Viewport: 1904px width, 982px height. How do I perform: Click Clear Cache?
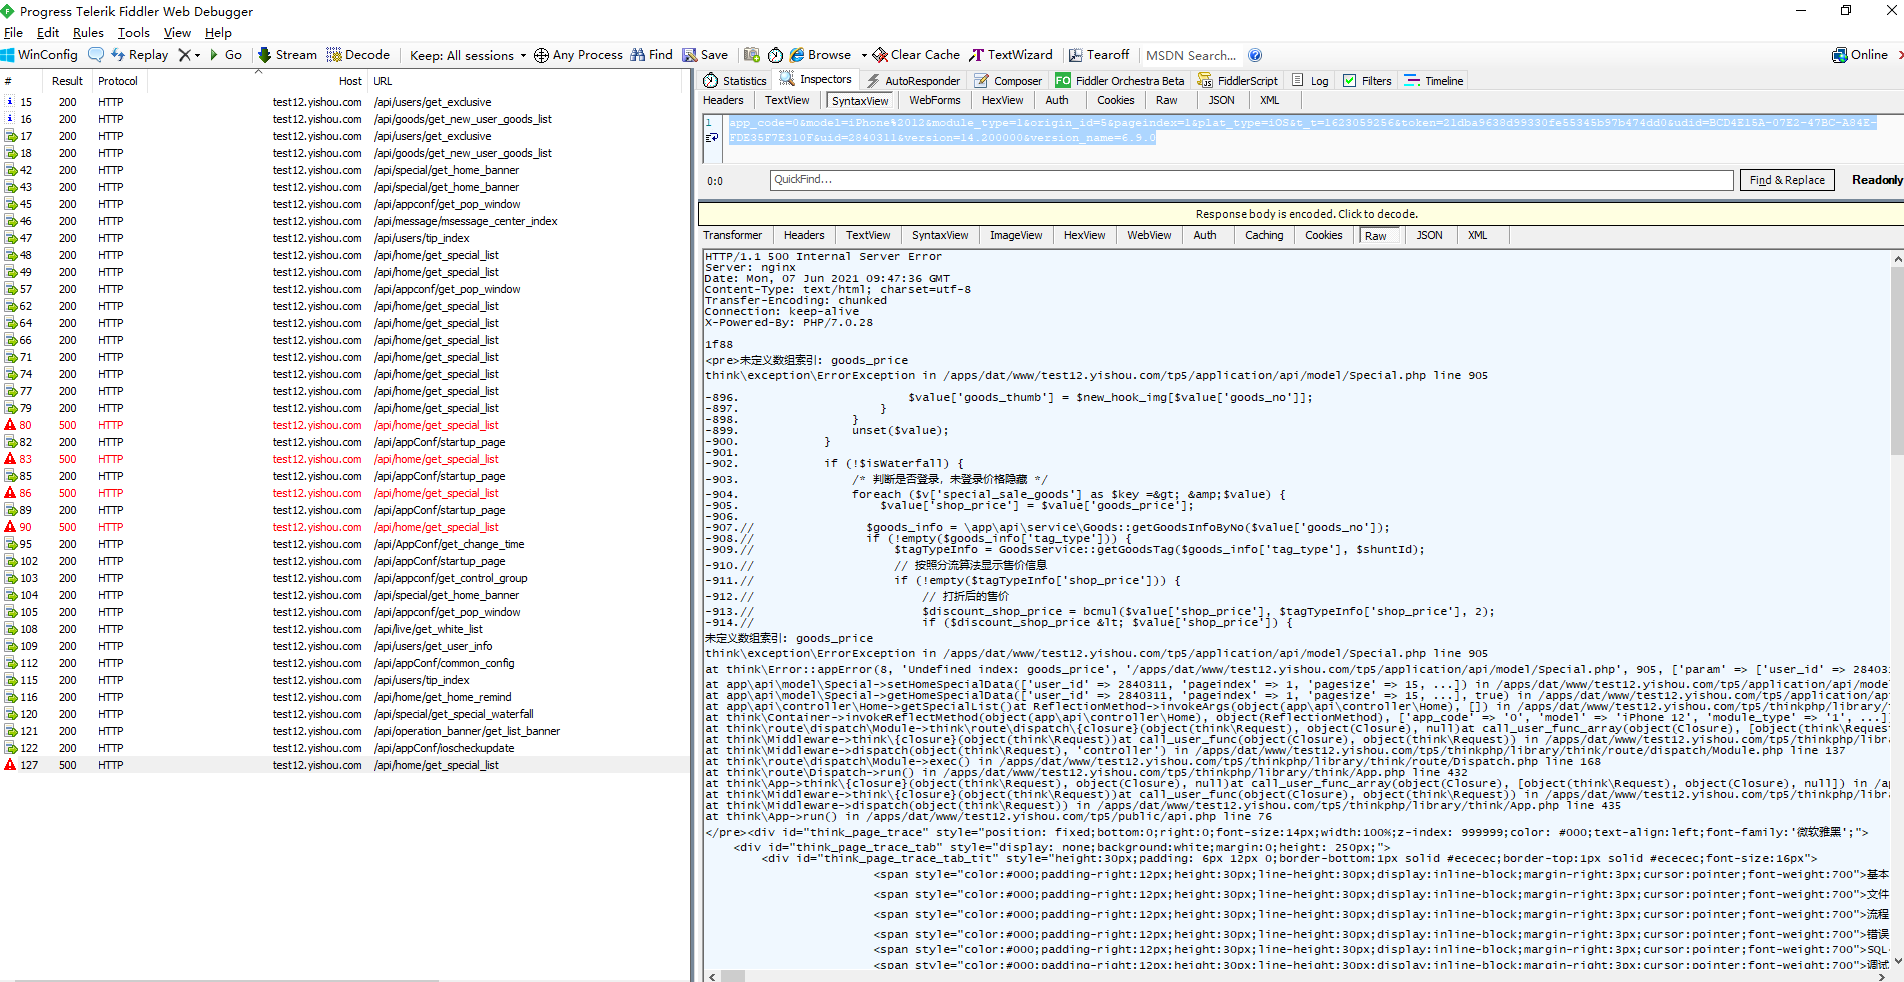pos(916,55)
